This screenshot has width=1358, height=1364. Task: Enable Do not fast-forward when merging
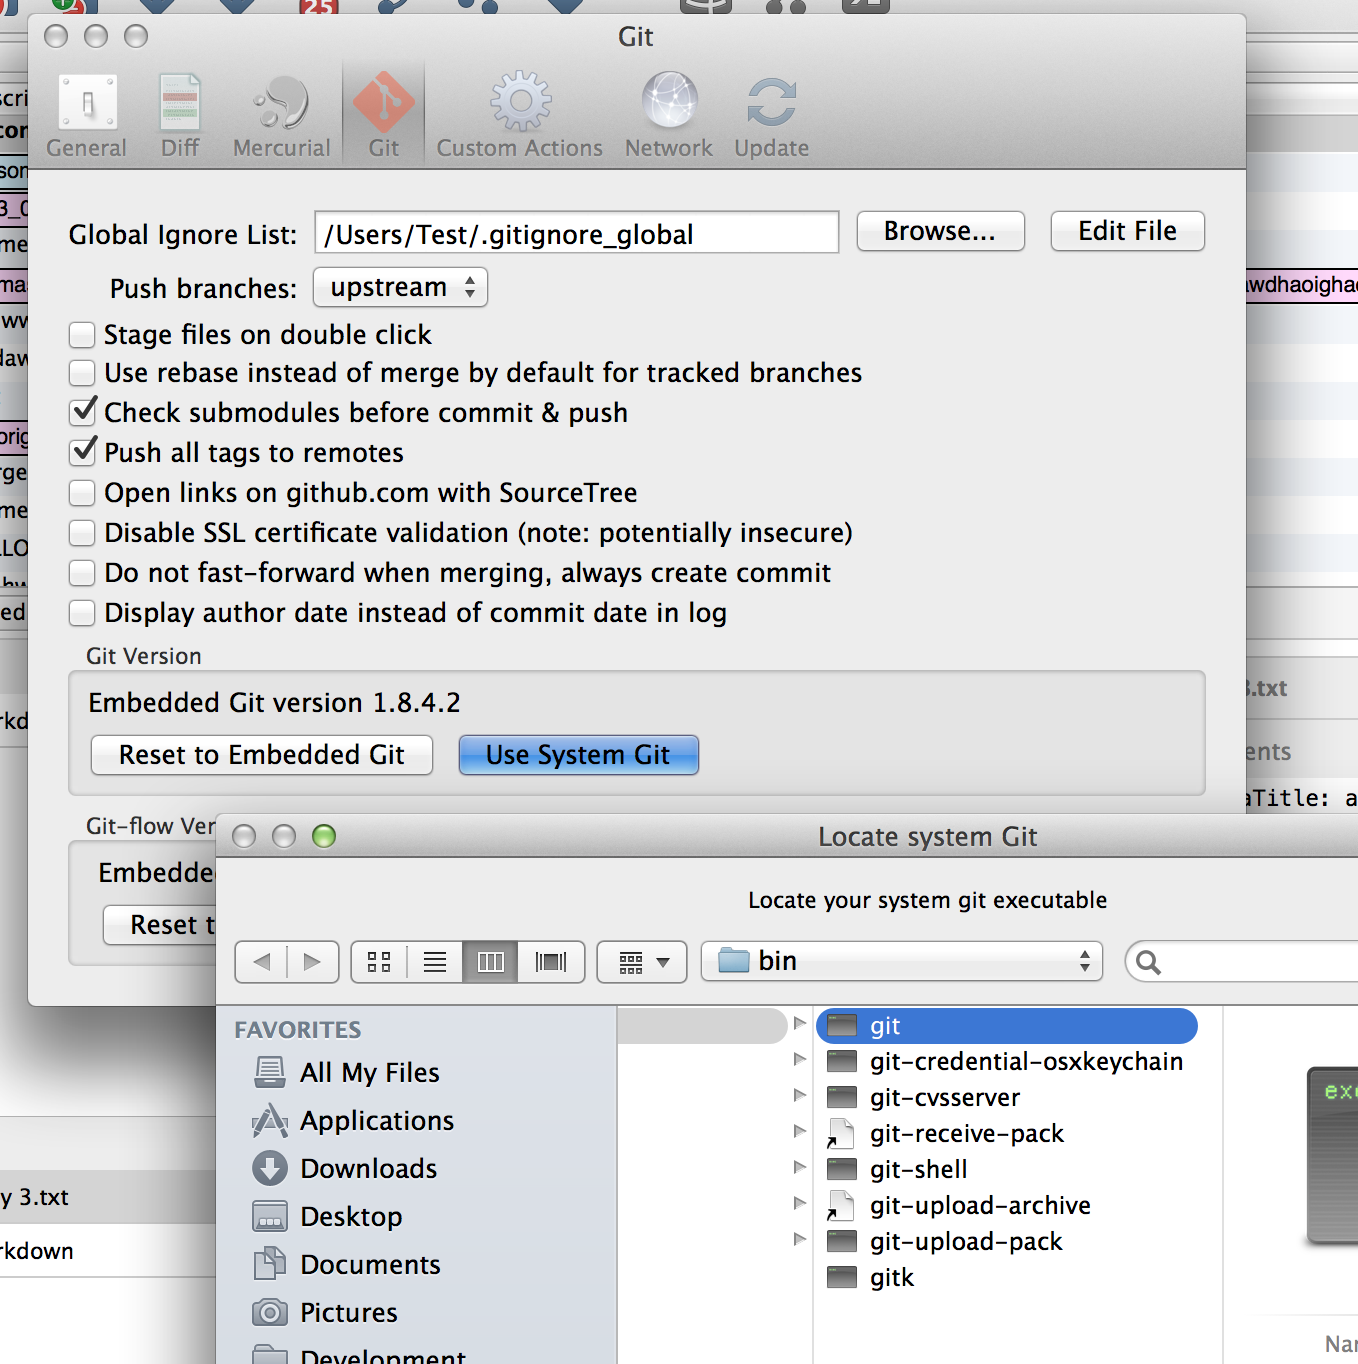(x=82, y=573)
